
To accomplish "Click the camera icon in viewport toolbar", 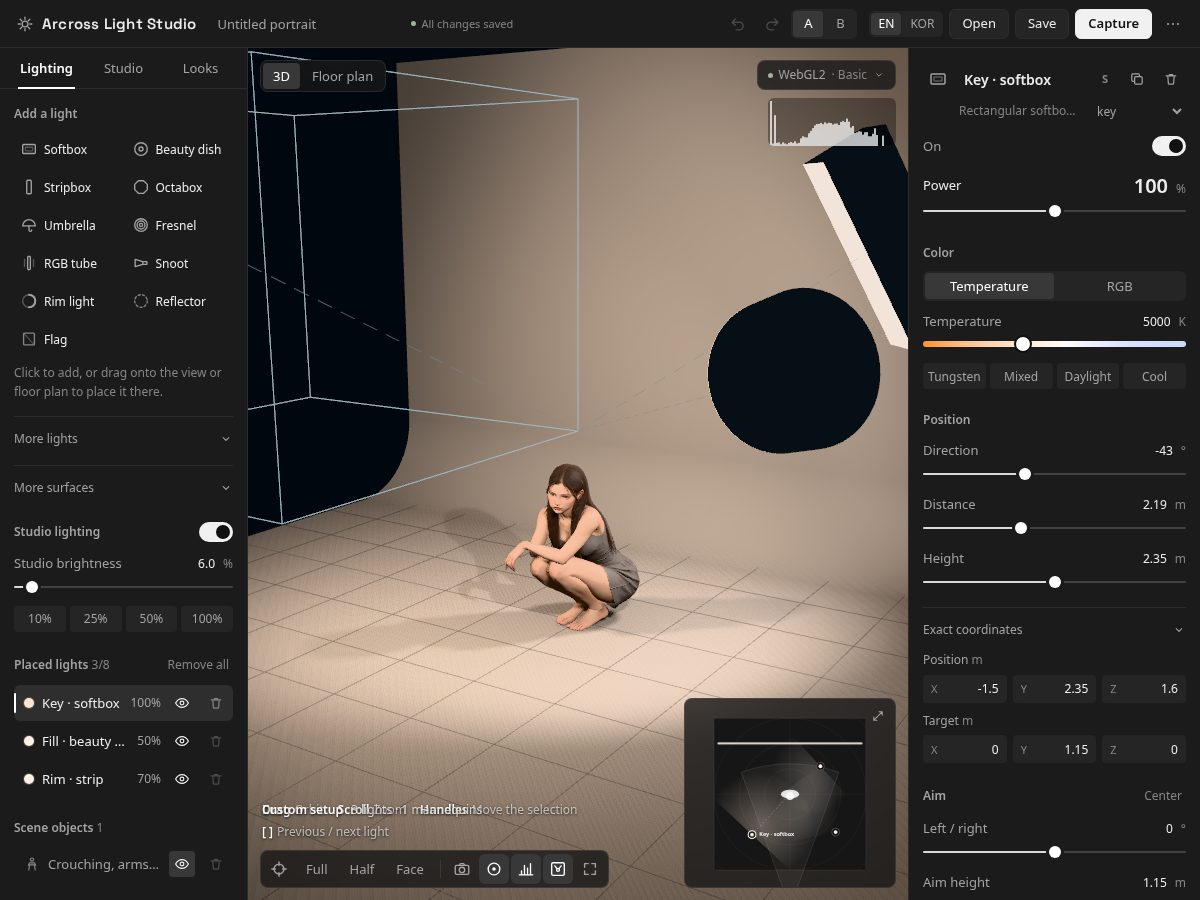I will tap(461, 869).
